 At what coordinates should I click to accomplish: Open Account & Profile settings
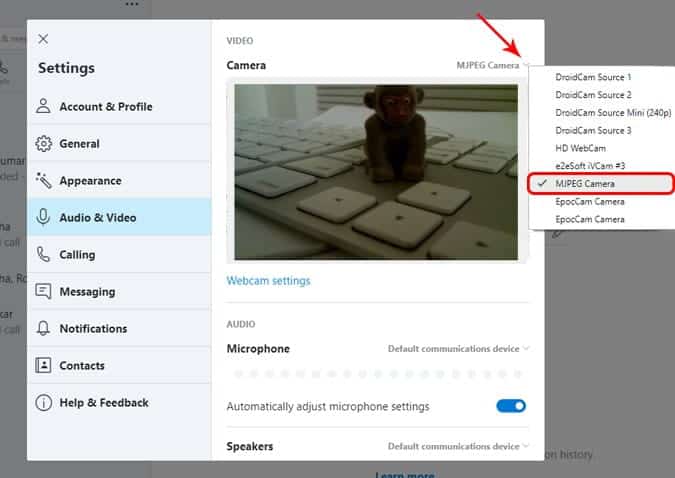(x=119, y=106)
